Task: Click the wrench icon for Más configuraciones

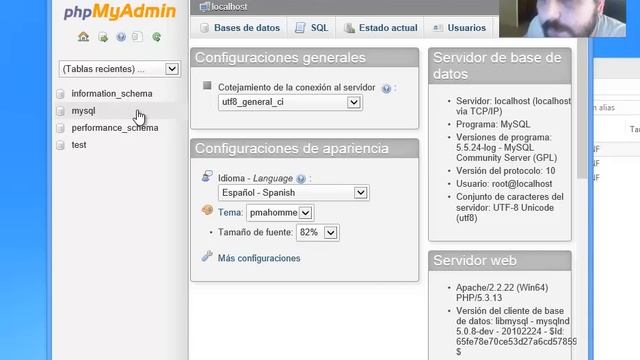Action: click(207, 256)
